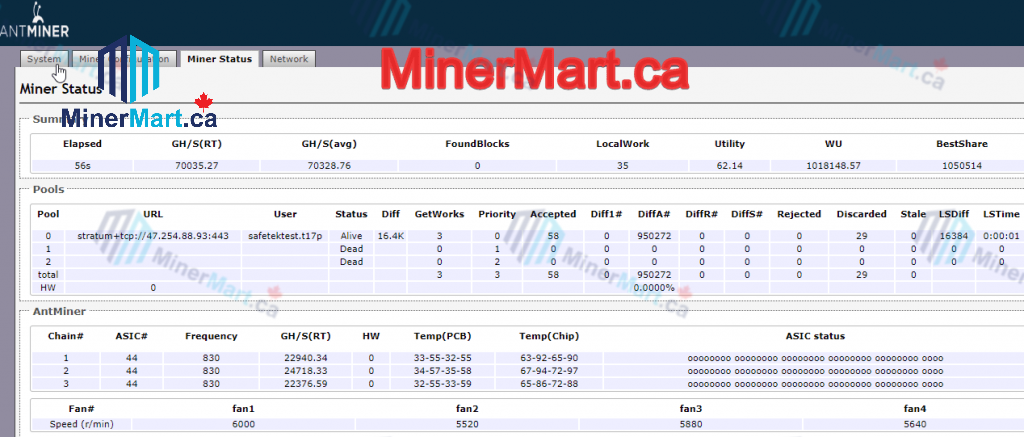Select chain 3 hashrate 22376.59
This screenshot has width=1024, height=437.
coord(306,384)
